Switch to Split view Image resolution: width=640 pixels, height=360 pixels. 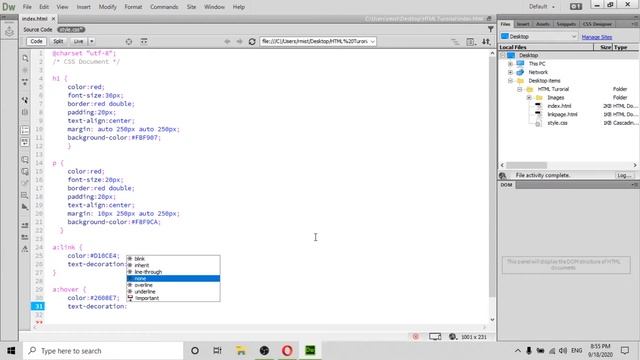pos(58,41)
